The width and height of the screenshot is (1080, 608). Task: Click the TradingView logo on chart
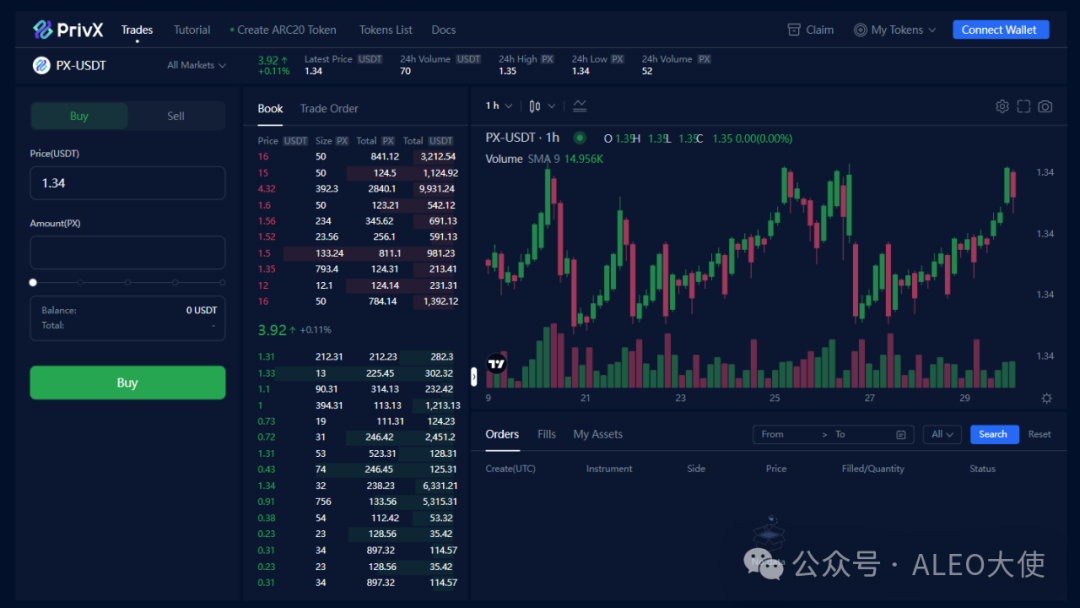[x=497, y=364]
